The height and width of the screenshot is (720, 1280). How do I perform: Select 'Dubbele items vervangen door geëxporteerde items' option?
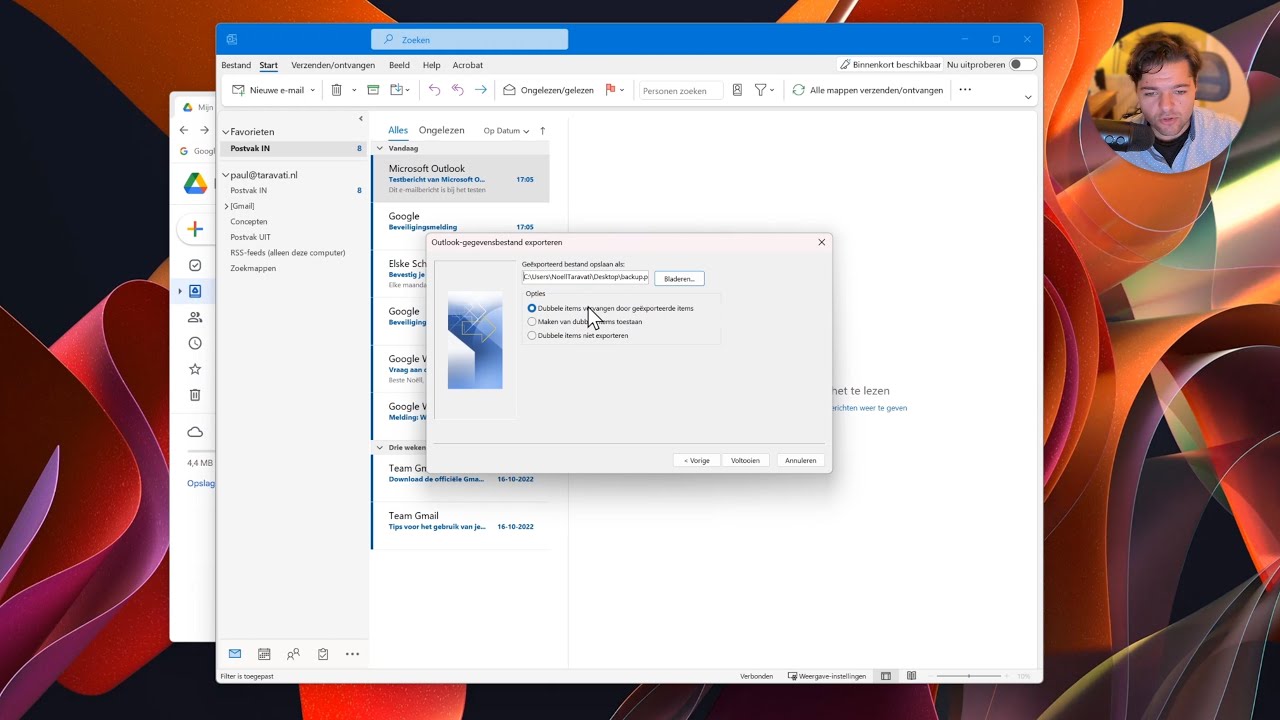pyautogui.click(x=610, y=308)
